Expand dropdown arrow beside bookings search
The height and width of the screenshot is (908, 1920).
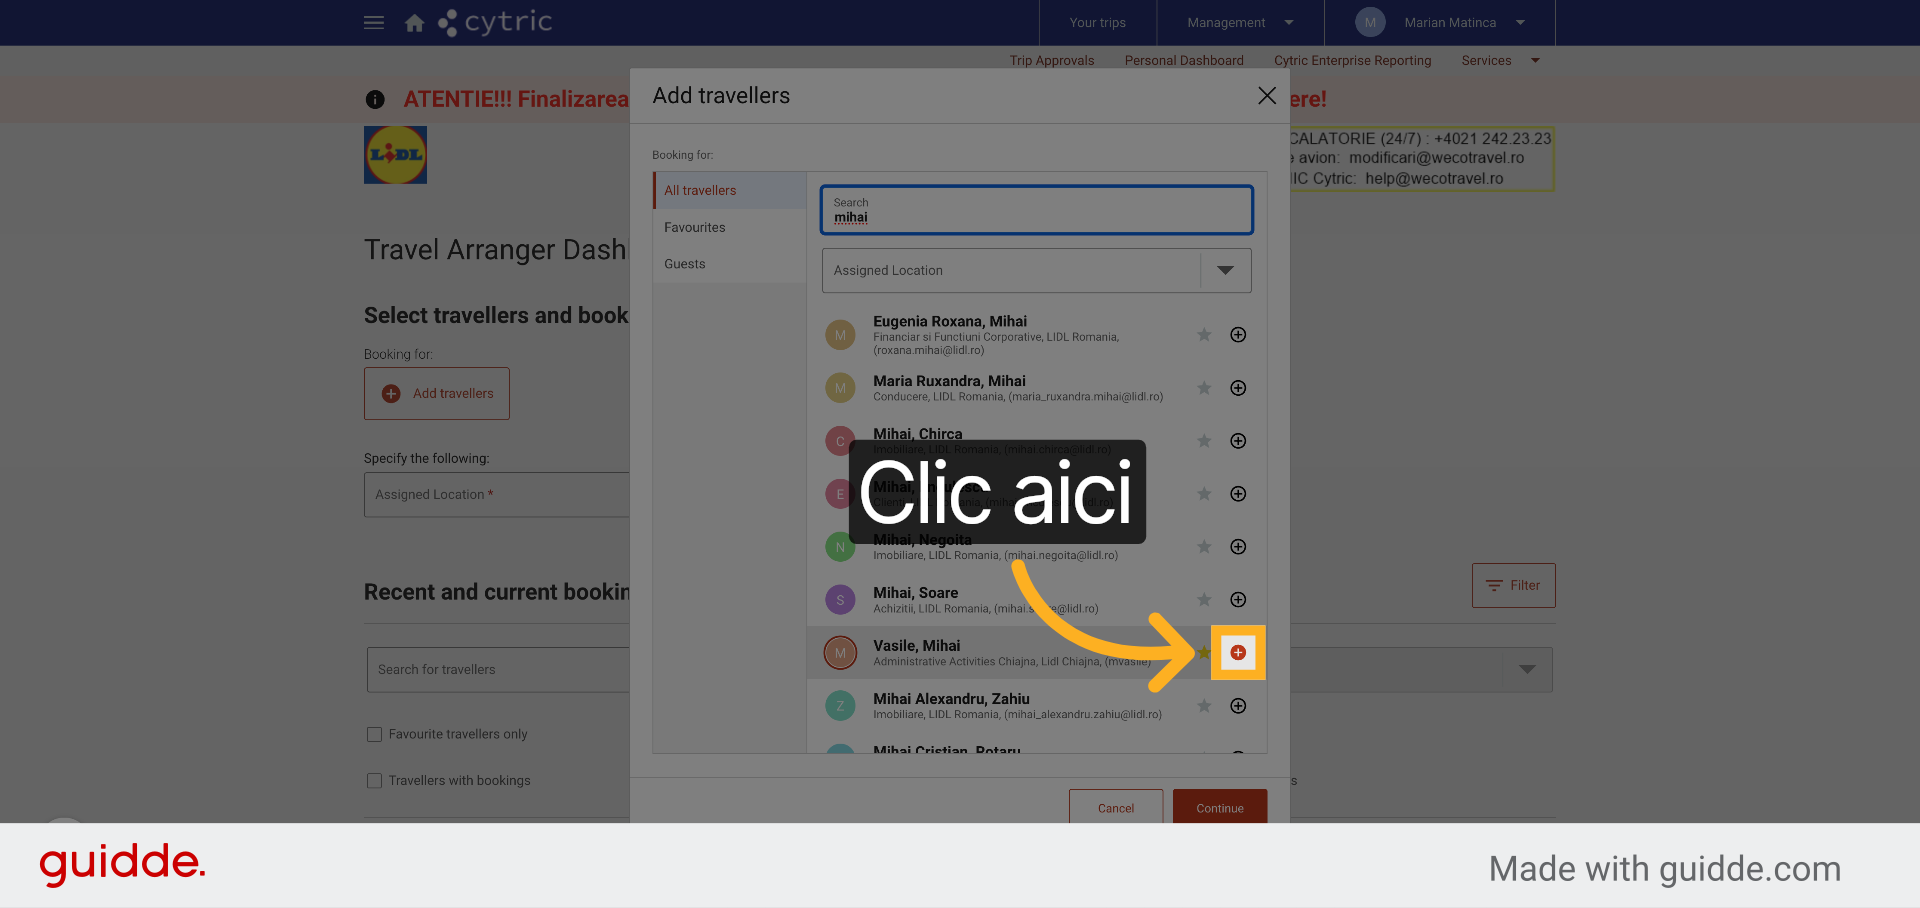[x=1527, y=670]
